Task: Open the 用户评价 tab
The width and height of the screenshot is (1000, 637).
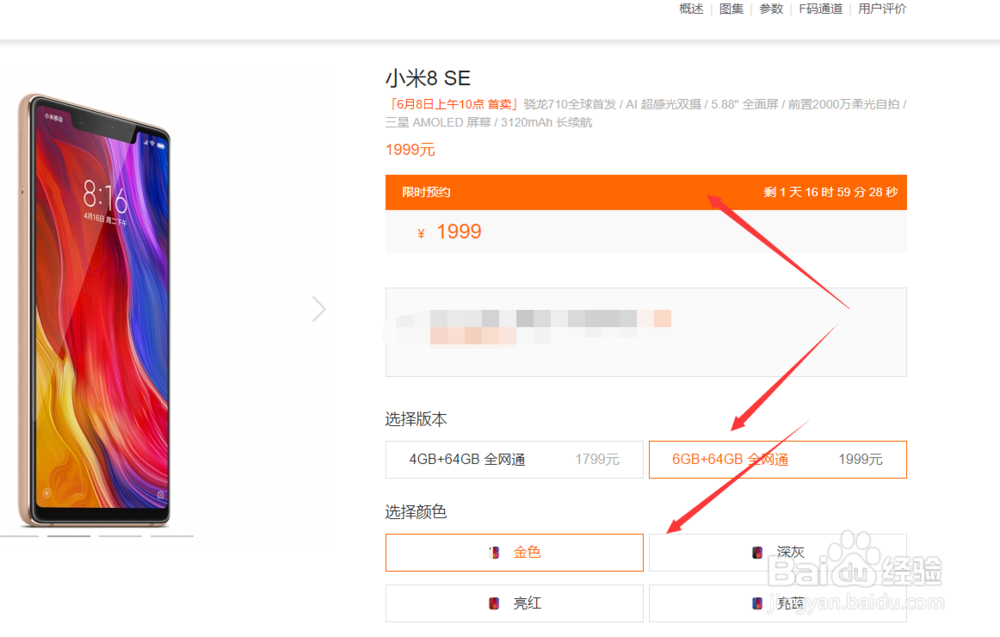Action: click(881, 9)
